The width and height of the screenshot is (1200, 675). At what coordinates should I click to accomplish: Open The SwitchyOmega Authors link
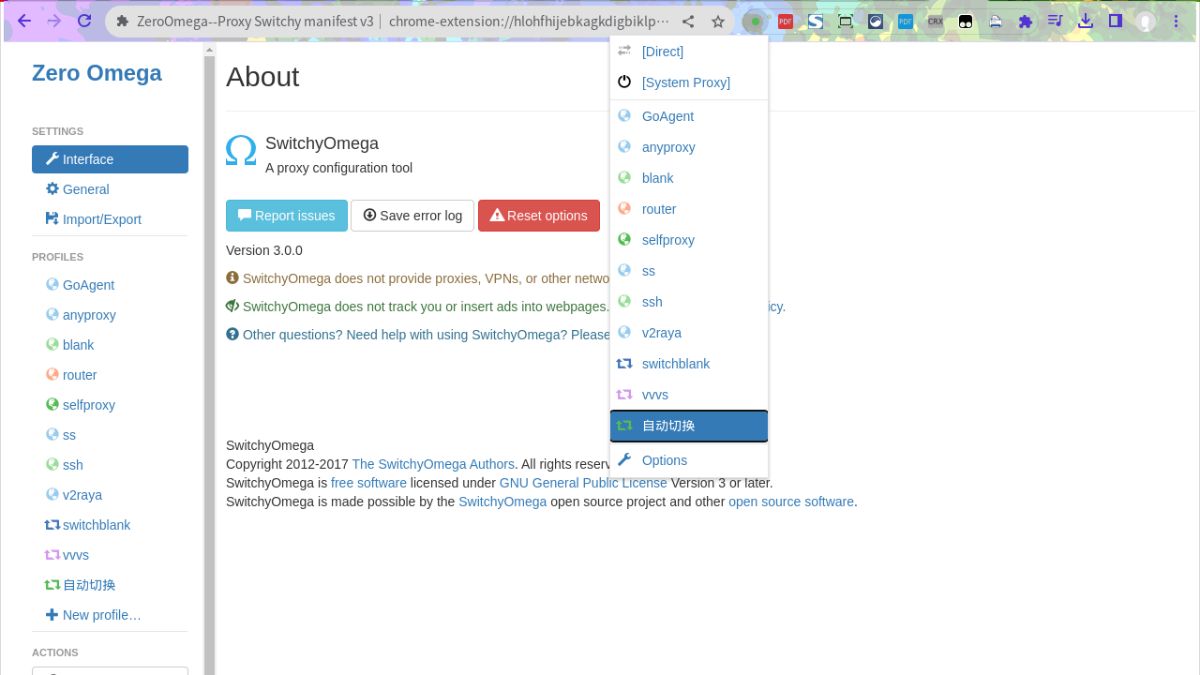tap(433, 464)
